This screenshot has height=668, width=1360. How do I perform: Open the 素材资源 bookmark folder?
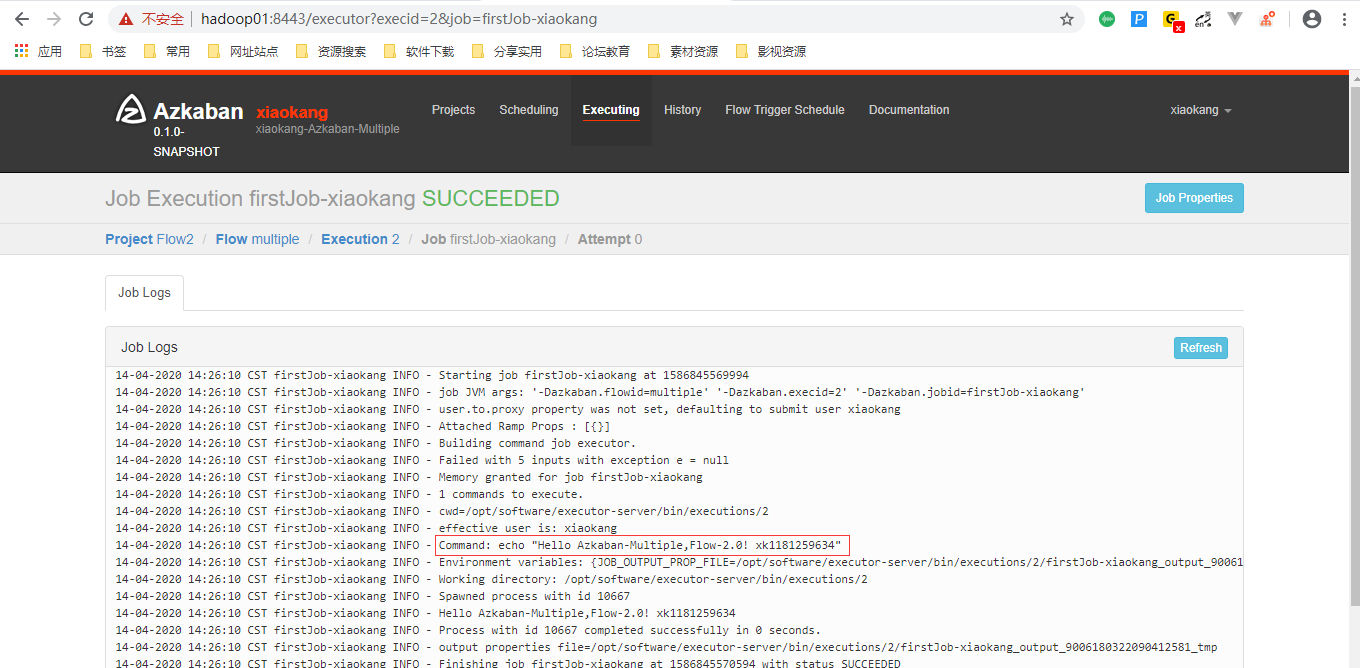(x=682, y=51)
